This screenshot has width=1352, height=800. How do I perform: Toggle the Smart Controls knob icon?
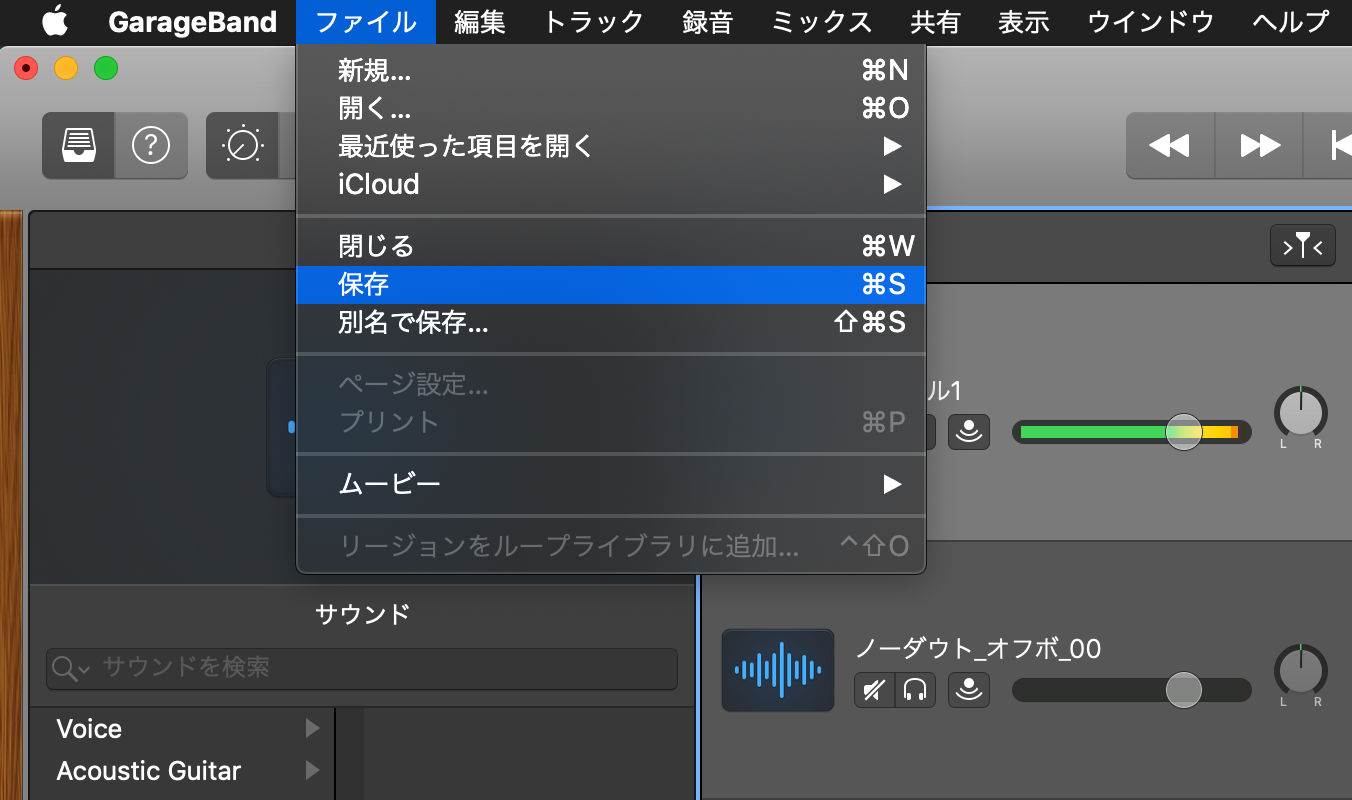coord(243,146)
